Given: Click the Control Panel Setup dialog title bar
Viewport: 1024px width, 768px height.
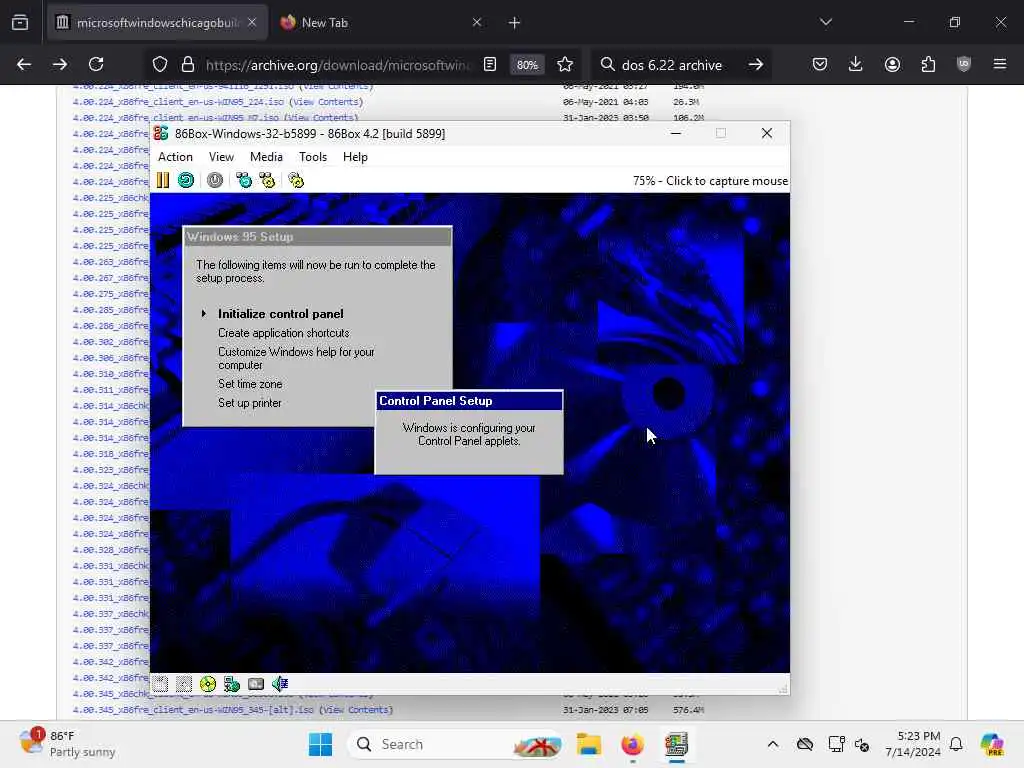Looking at the screenshot, I should [x=469, y=401].
